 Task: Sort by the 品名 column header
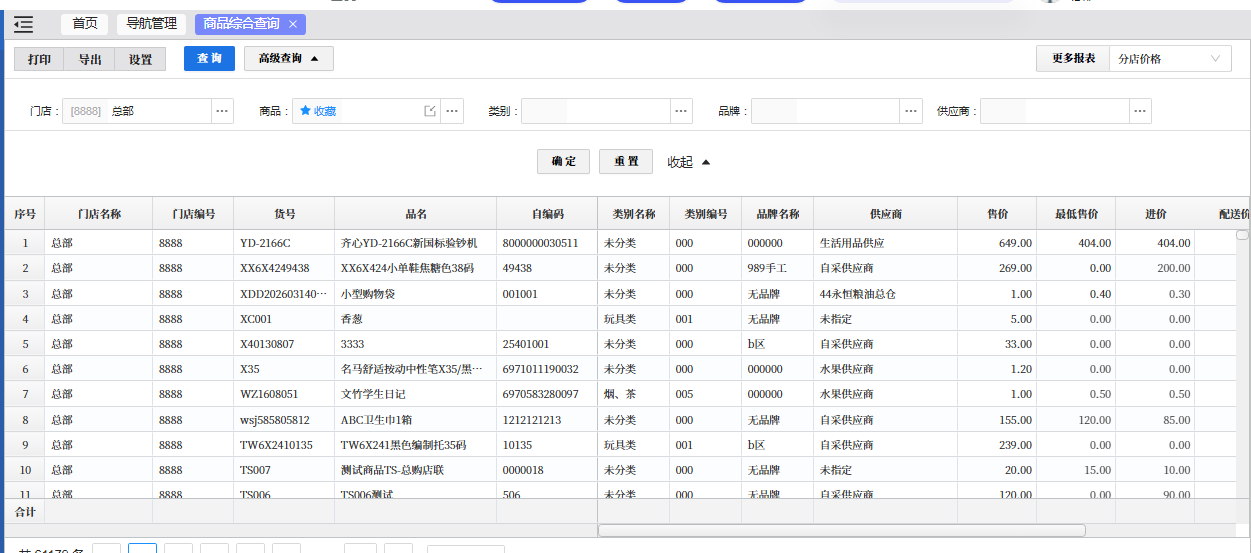tap(416, 214)
